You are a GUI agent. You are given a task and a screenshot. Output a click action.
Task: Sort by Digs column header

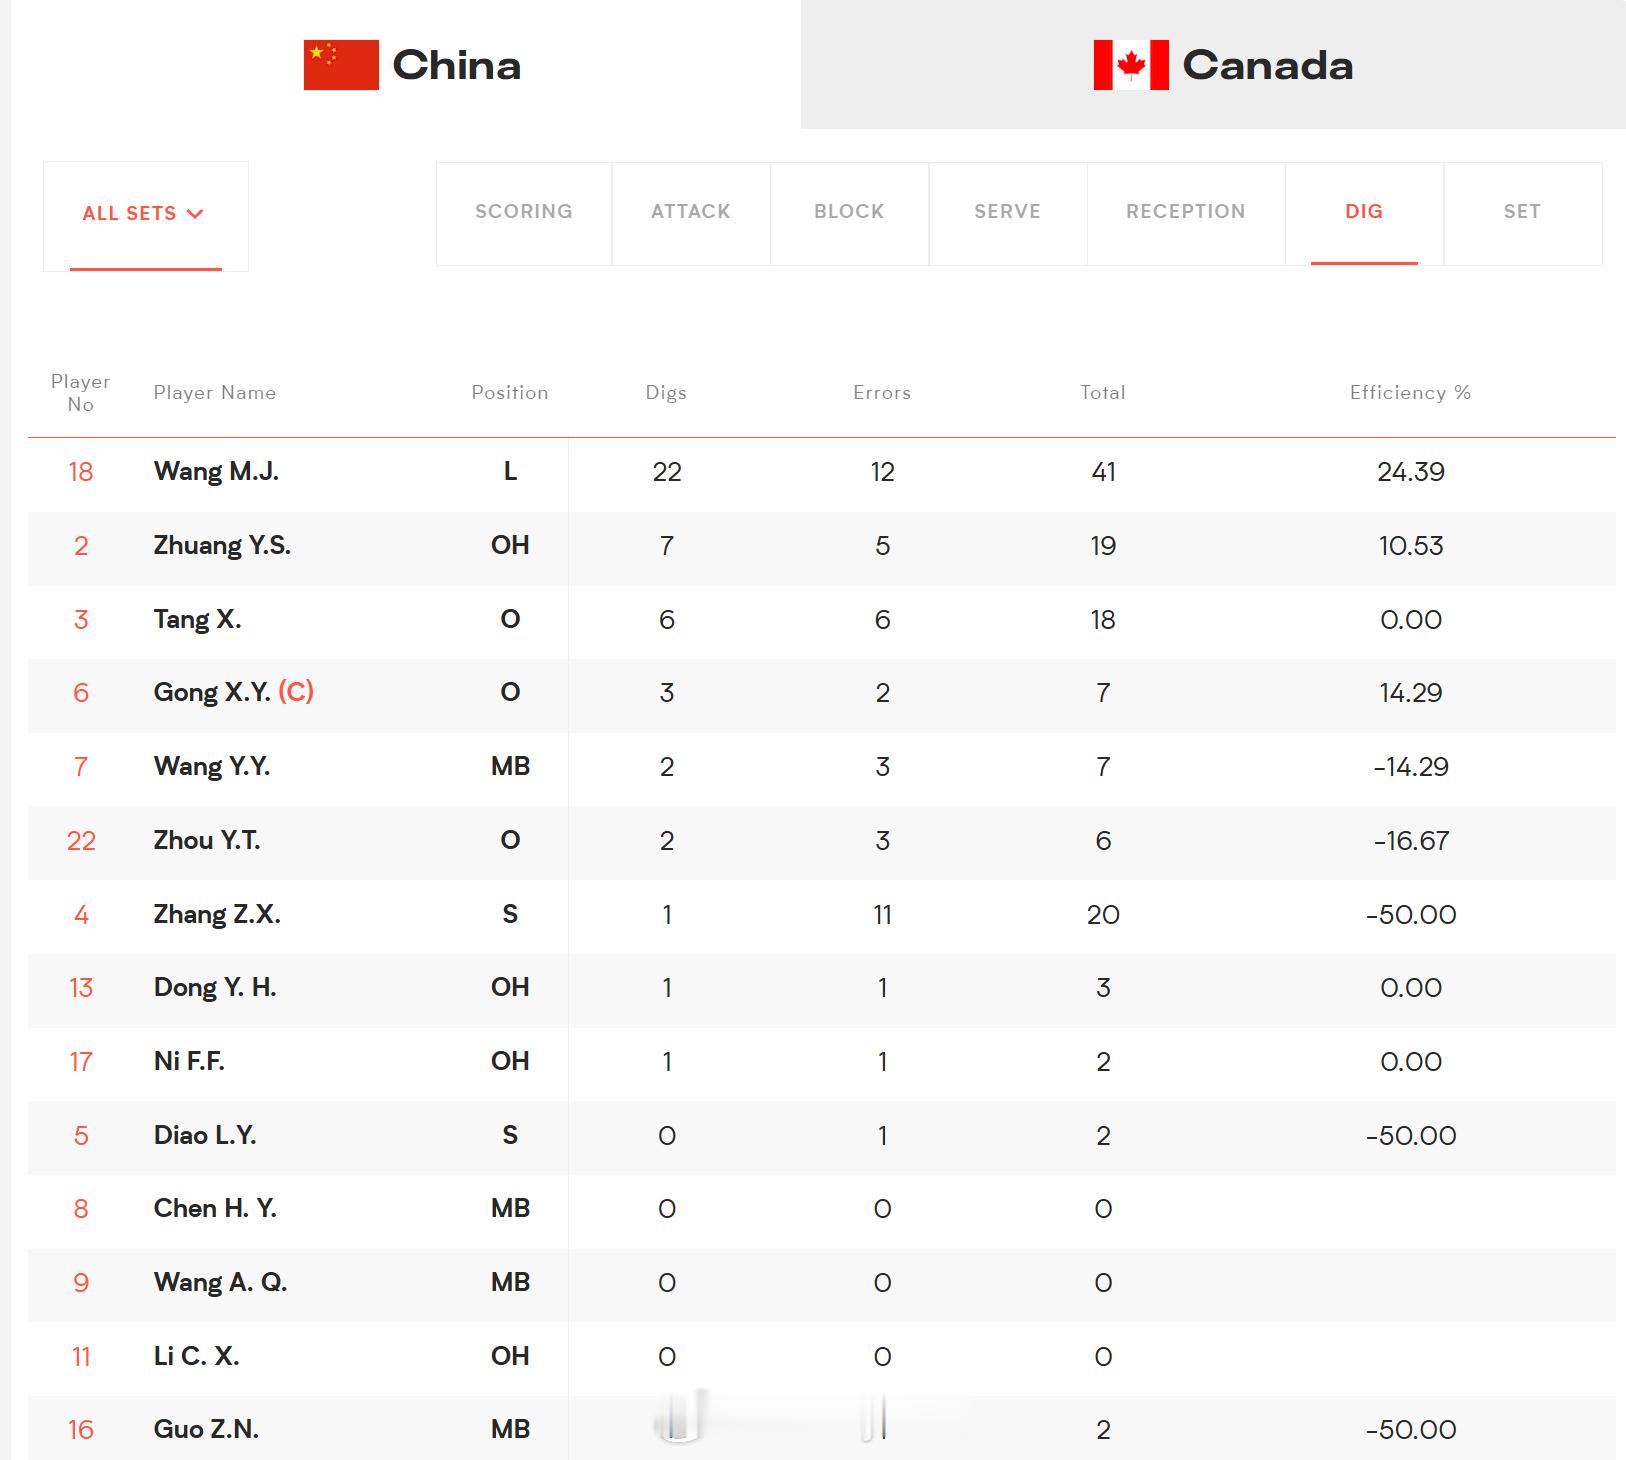click(x=666, y=393)
